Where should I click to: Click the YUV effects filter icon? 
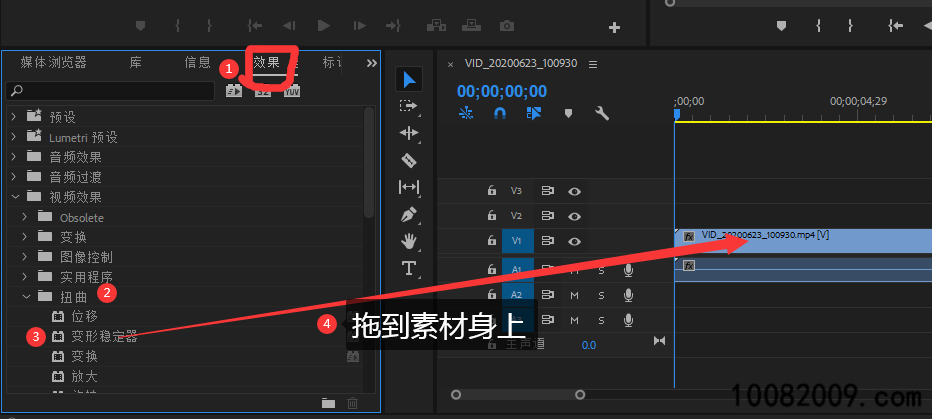(292, 91)
